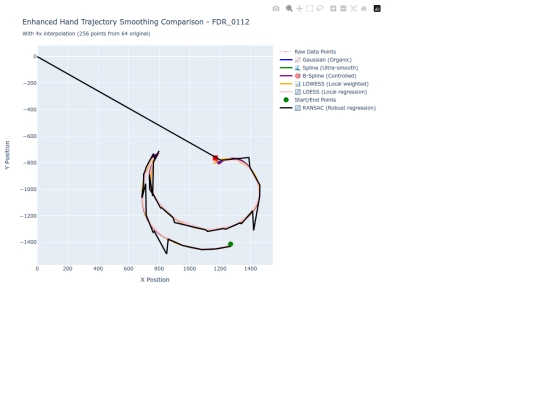
Task: Click the -1000 y-axis tick label
Action: click(x=28, y=189)
